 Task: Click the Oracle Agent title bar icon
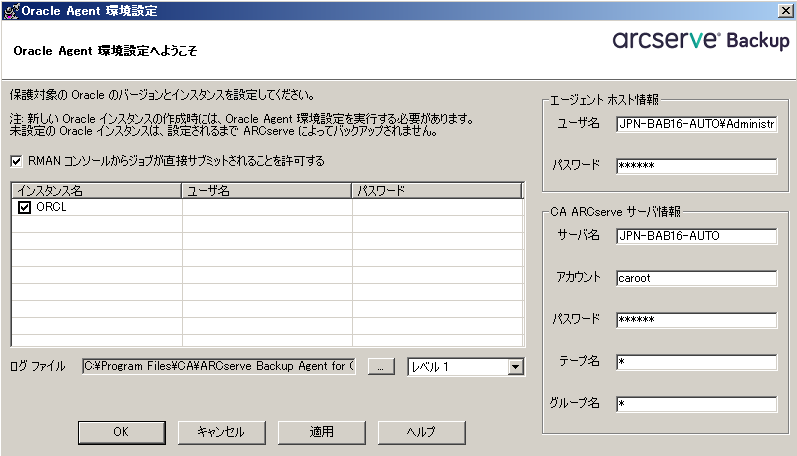tap(11, 11)
